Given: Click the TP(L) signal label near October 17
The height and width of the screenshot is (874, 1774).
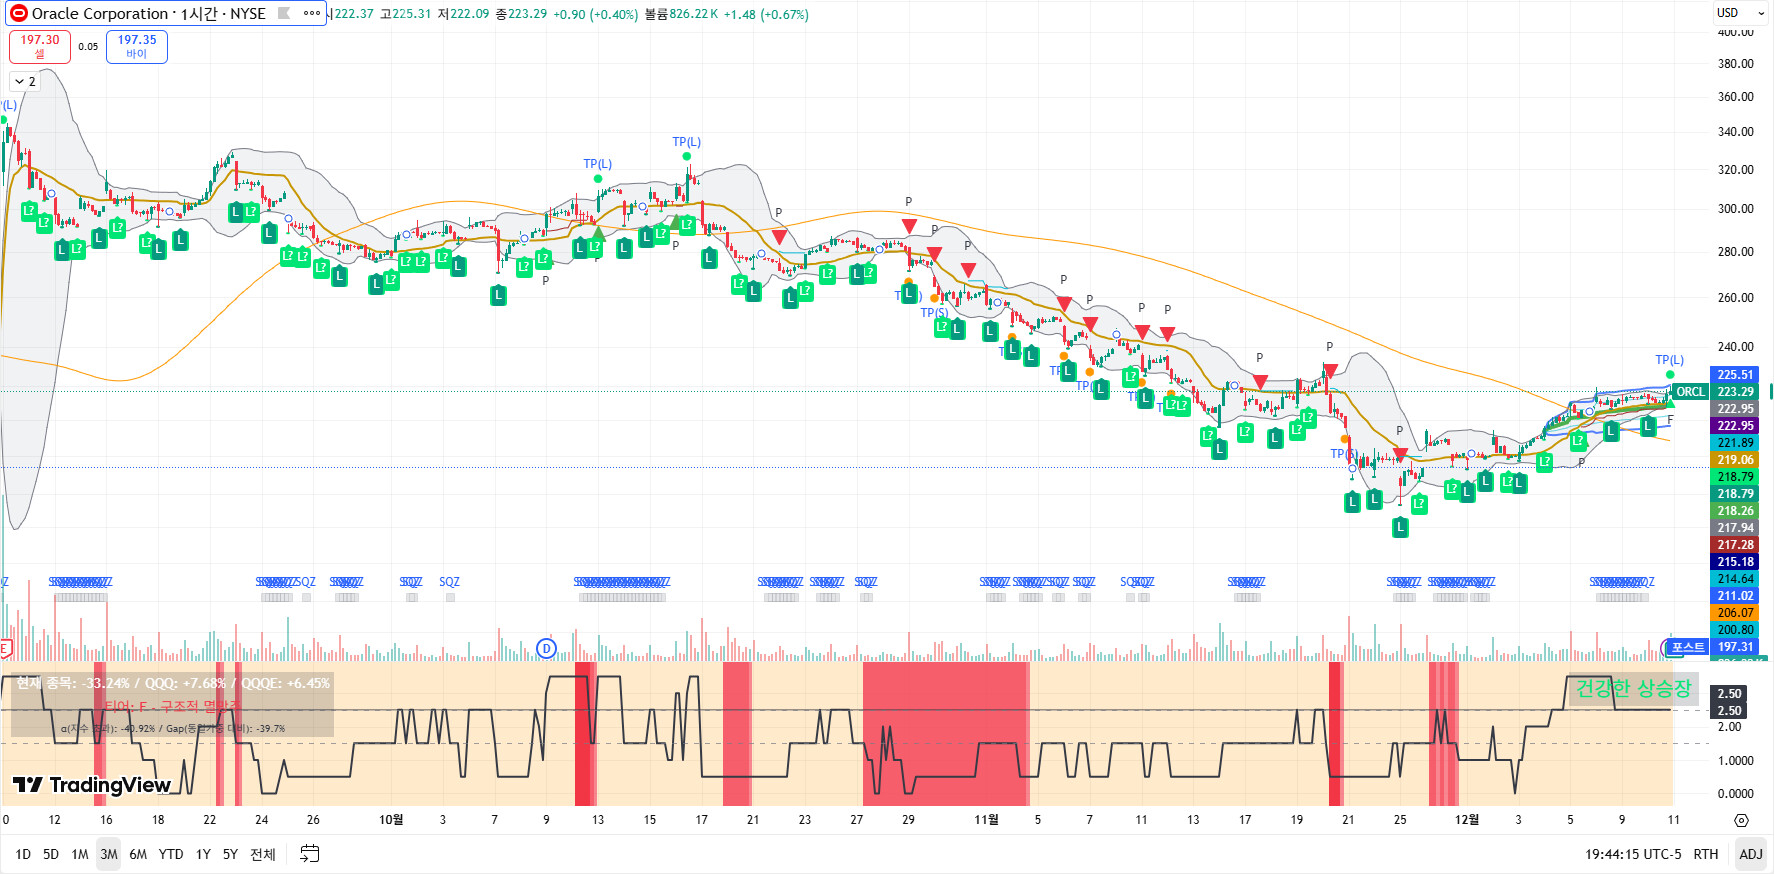Looking at the screenshot, I should (x=687, y=142).
